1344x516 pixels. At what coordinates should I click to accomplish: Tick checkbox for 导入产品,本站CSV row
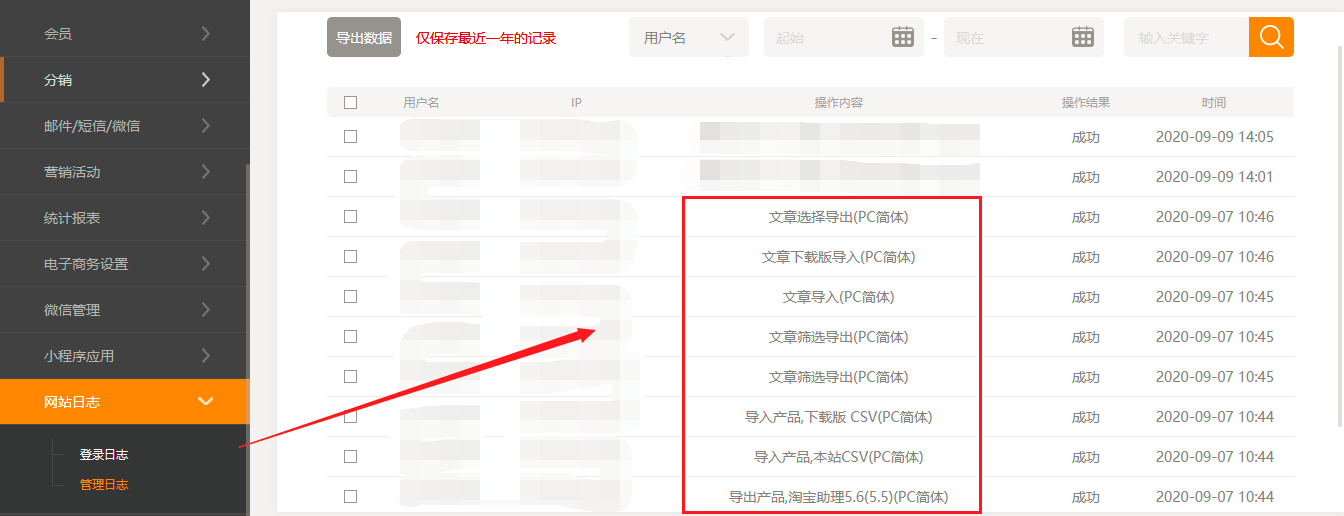[x=350, y=457]
